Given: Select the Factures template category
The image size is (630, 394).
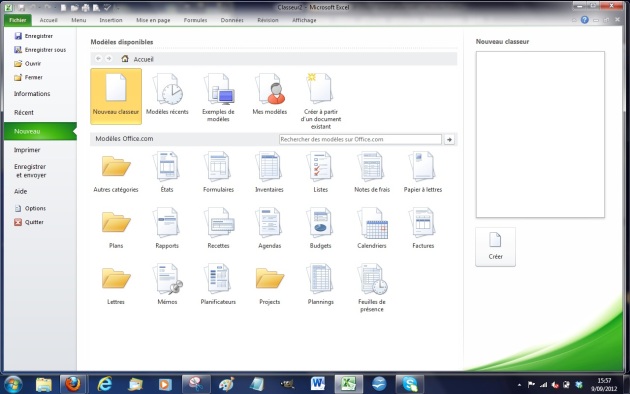Looking at the screenshot, I should [x=423, y=228].
